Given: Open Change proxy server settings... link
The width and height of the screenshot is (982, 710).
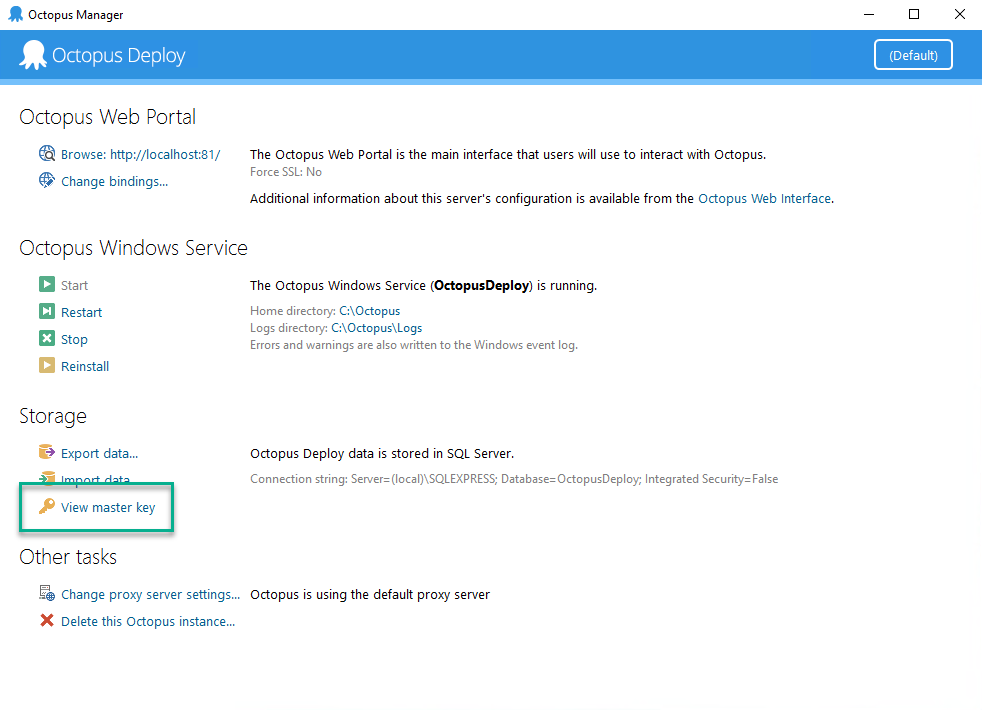Looking at the screenshot, I should [x=150, y=595].
